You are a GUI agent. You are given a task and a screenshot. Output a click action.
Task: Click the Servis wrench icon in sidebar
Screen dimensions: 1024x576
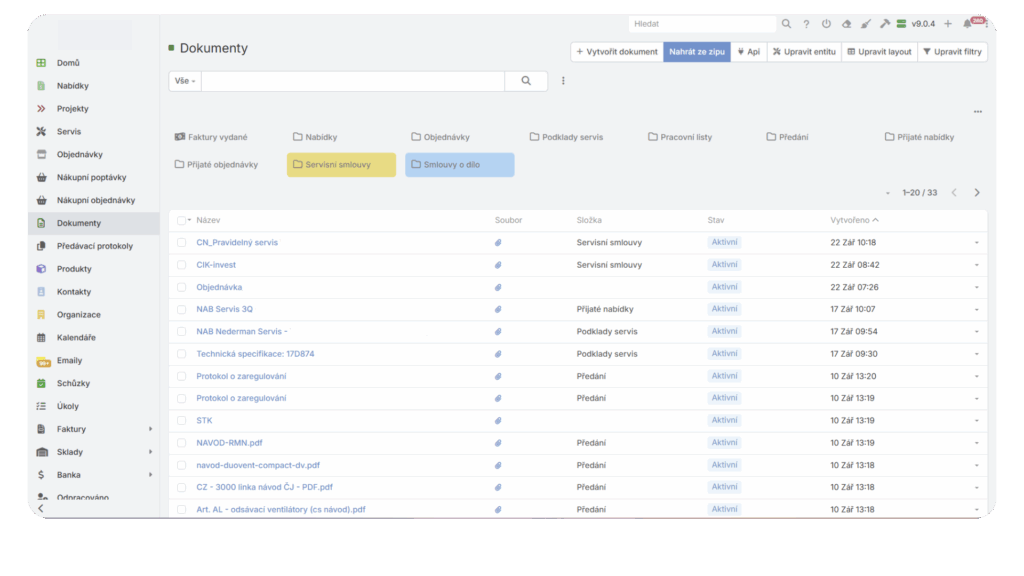coord(41,132)
